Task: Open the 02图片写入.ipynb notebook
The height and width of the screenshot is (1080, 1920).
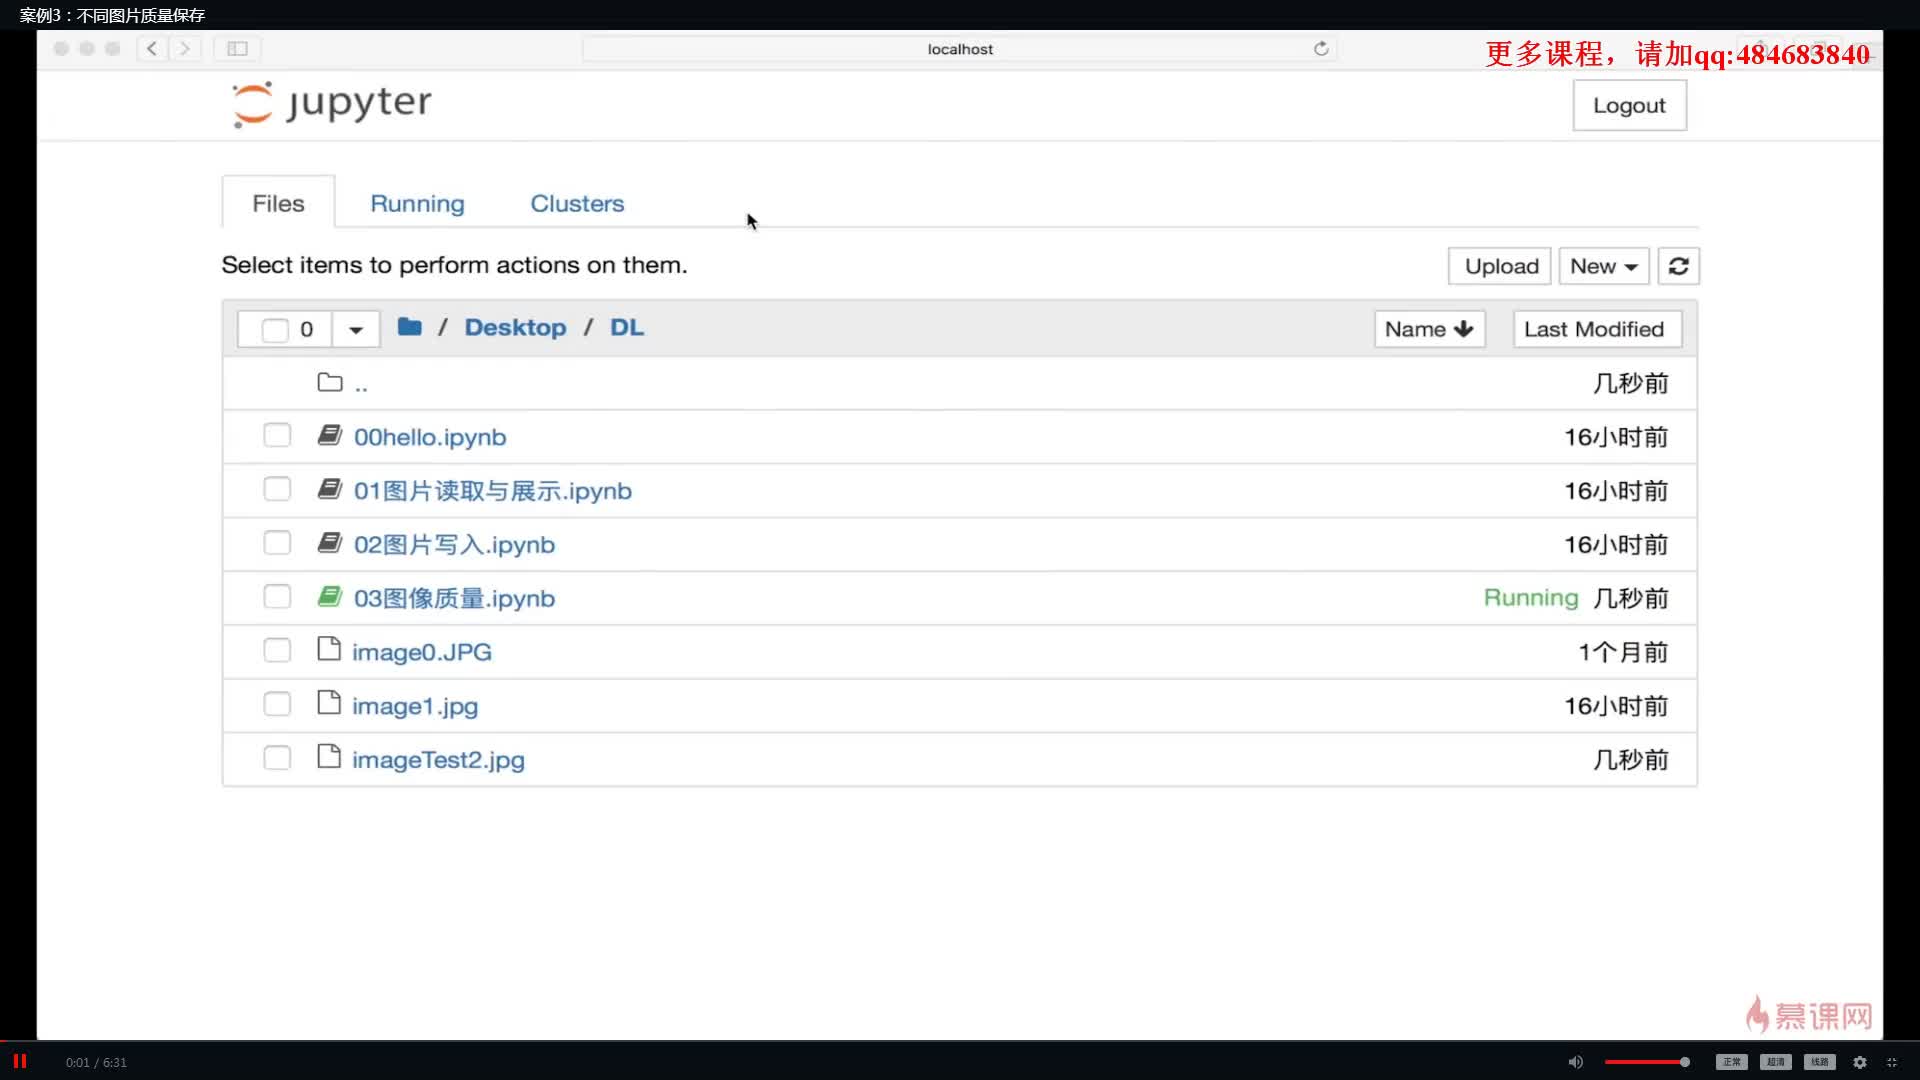Action: pyautogui.click(x=454, y=545)
